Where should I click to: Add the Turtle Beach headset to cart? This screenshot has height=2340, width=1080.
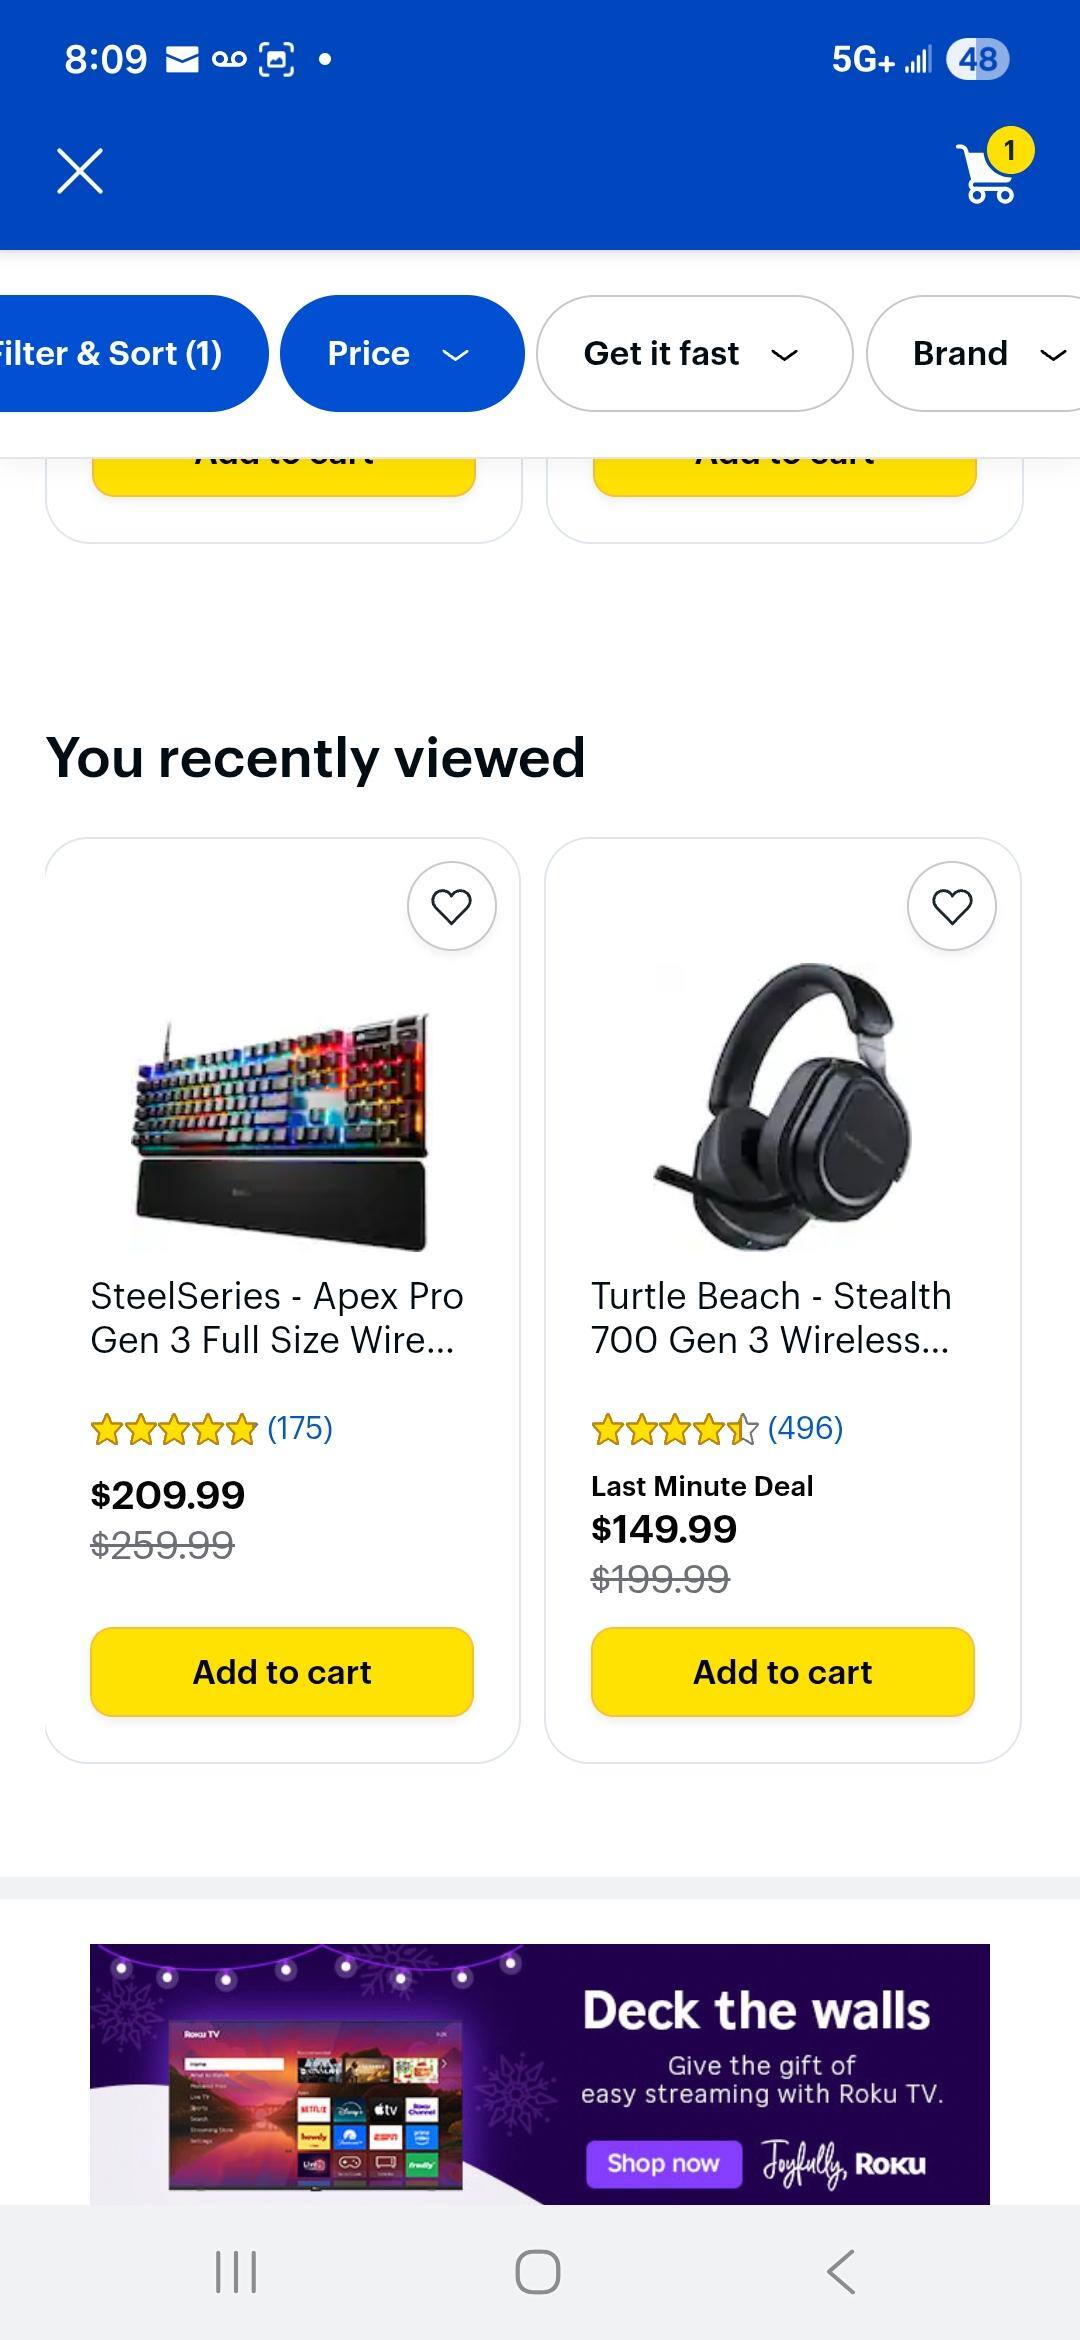coord(783,1672)
